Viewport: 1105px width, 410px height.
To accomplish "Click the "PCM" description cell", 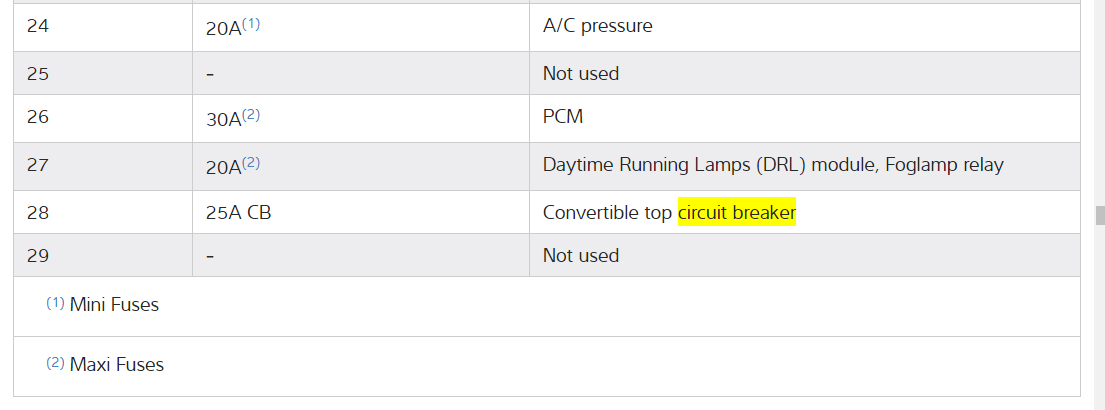I will pyautogui.click(x=563, y=117).
